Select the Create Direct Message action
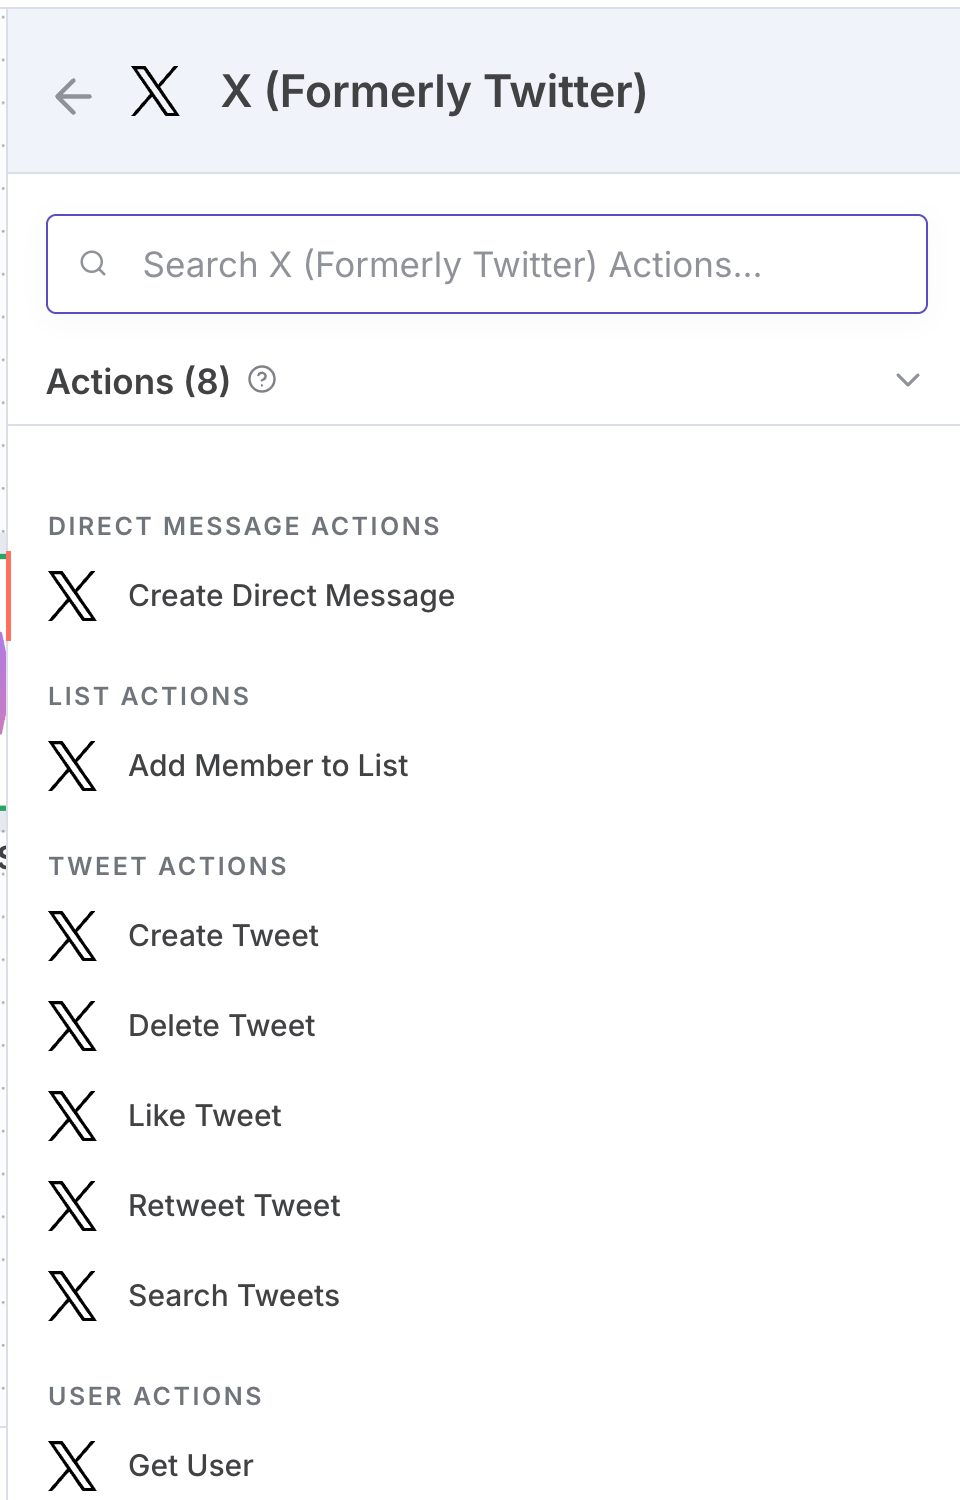 point(291,596)
